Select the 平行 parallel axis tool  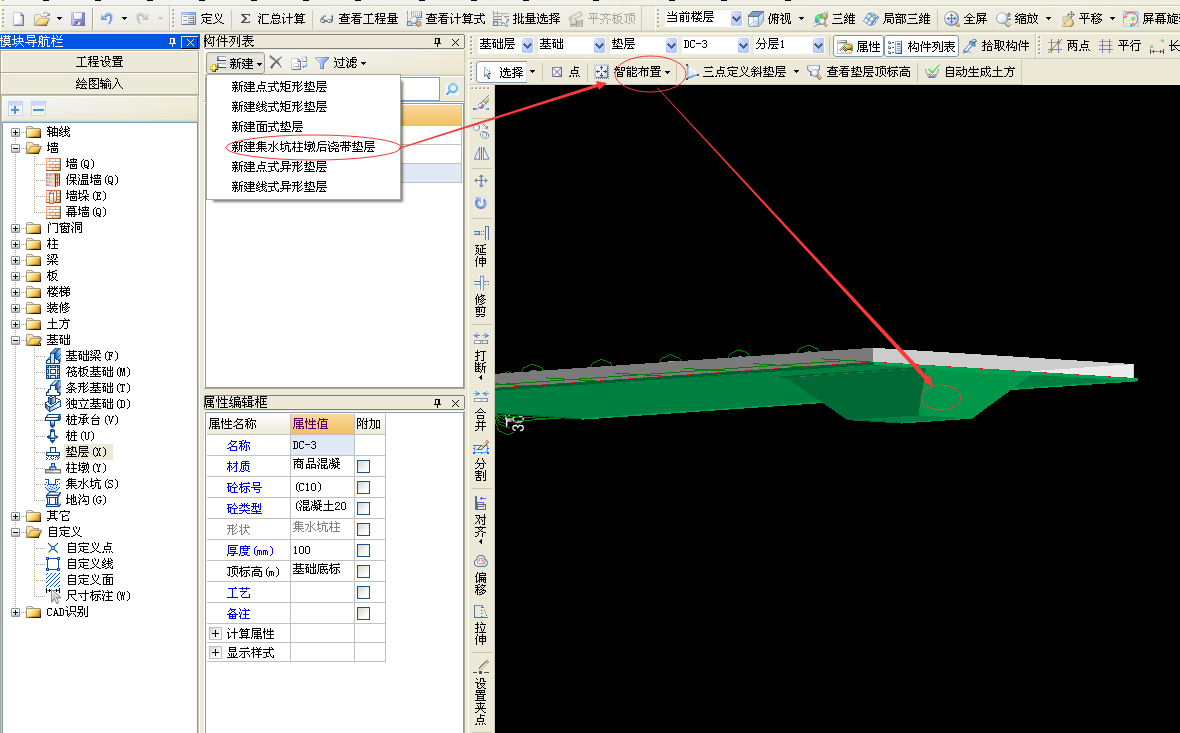click(1120, 46)
